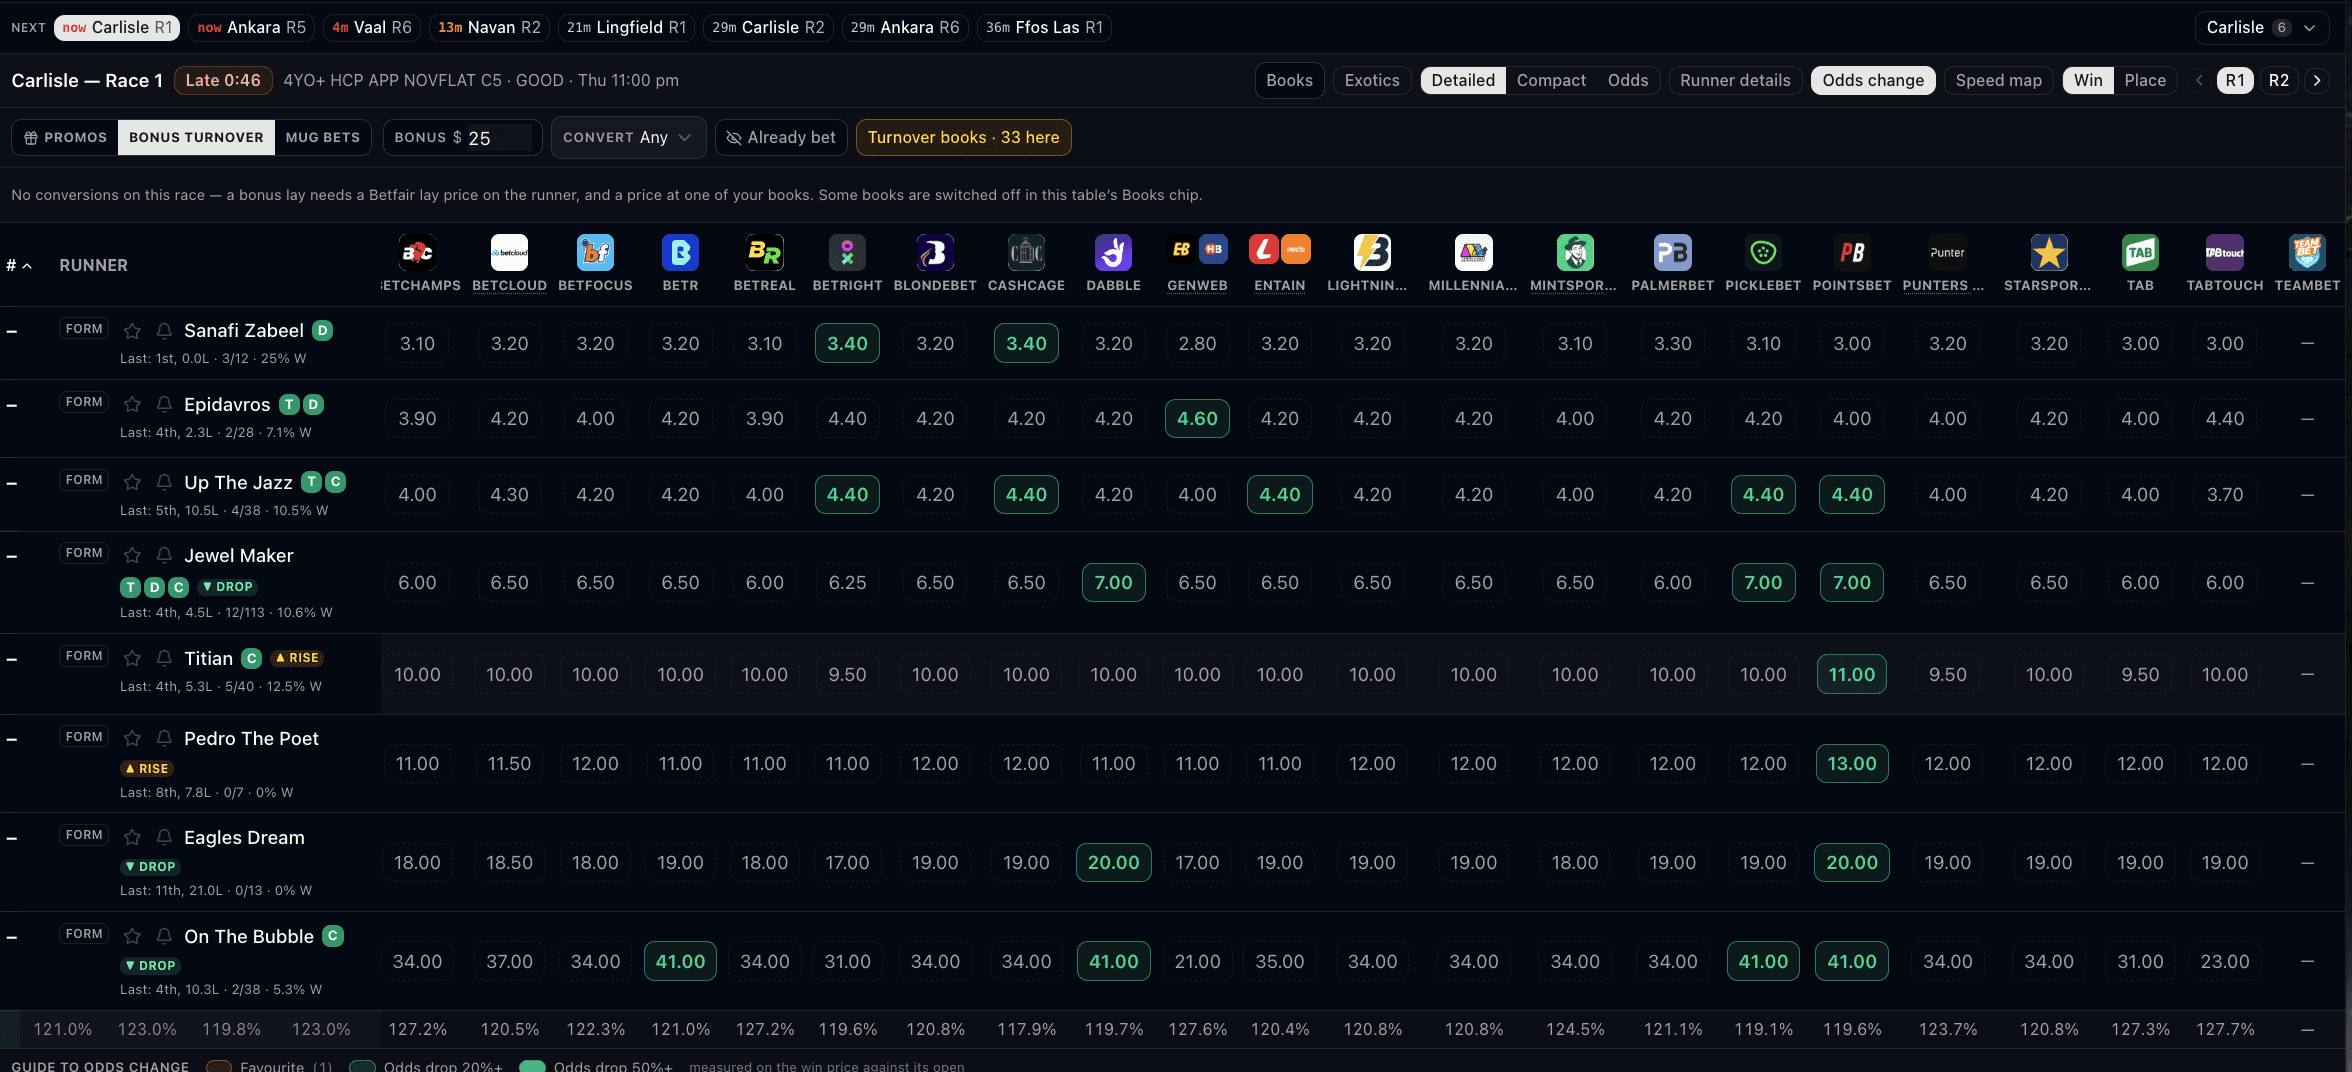
Task: Select the BlondeBet bookmaker icon
Action: click(x=935, y=253)
